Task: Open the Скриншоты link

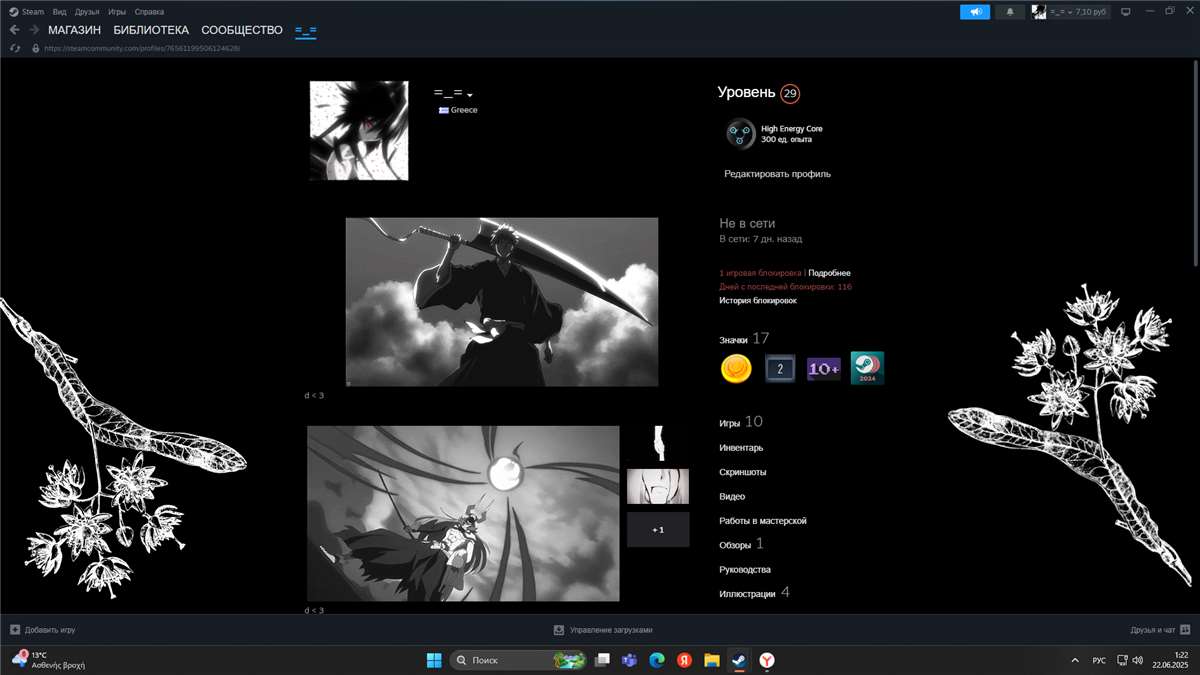Action: pyautogui.click(x=743, y=472)
